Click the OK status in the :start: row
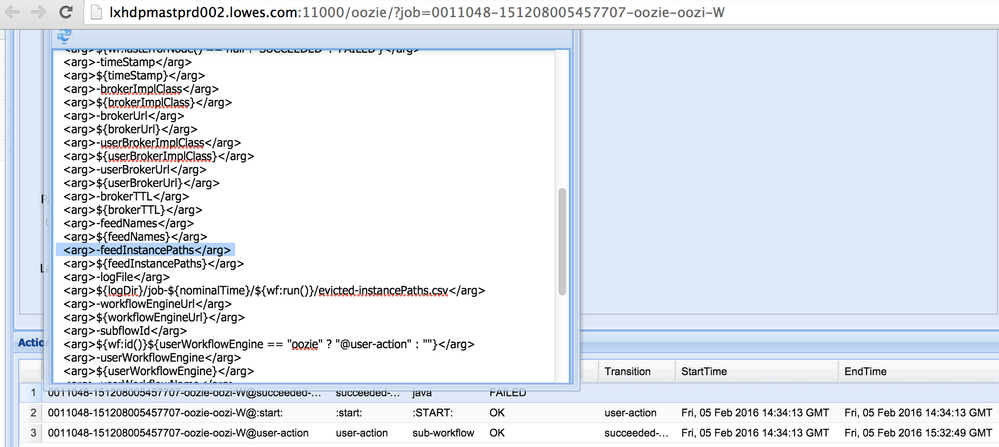Image resolution: width=999 pixels, height=447 pixels. click(x=497, y=413)
